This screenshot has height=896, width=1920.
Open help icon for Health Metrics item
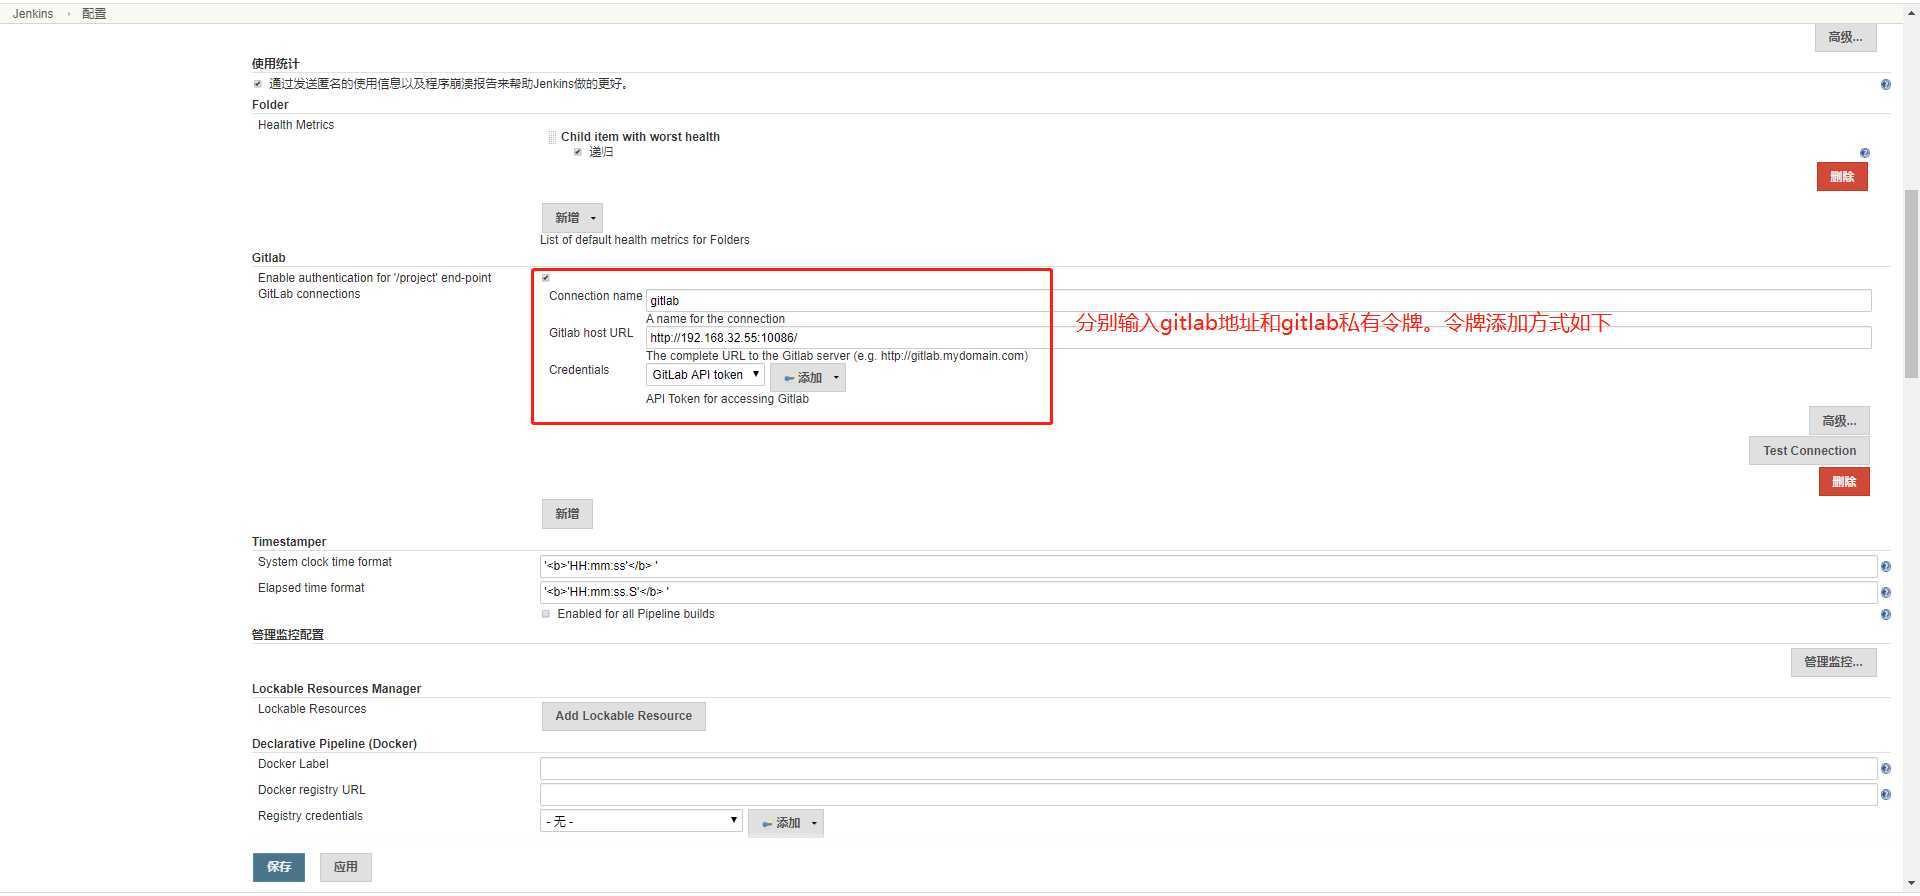1864,153
